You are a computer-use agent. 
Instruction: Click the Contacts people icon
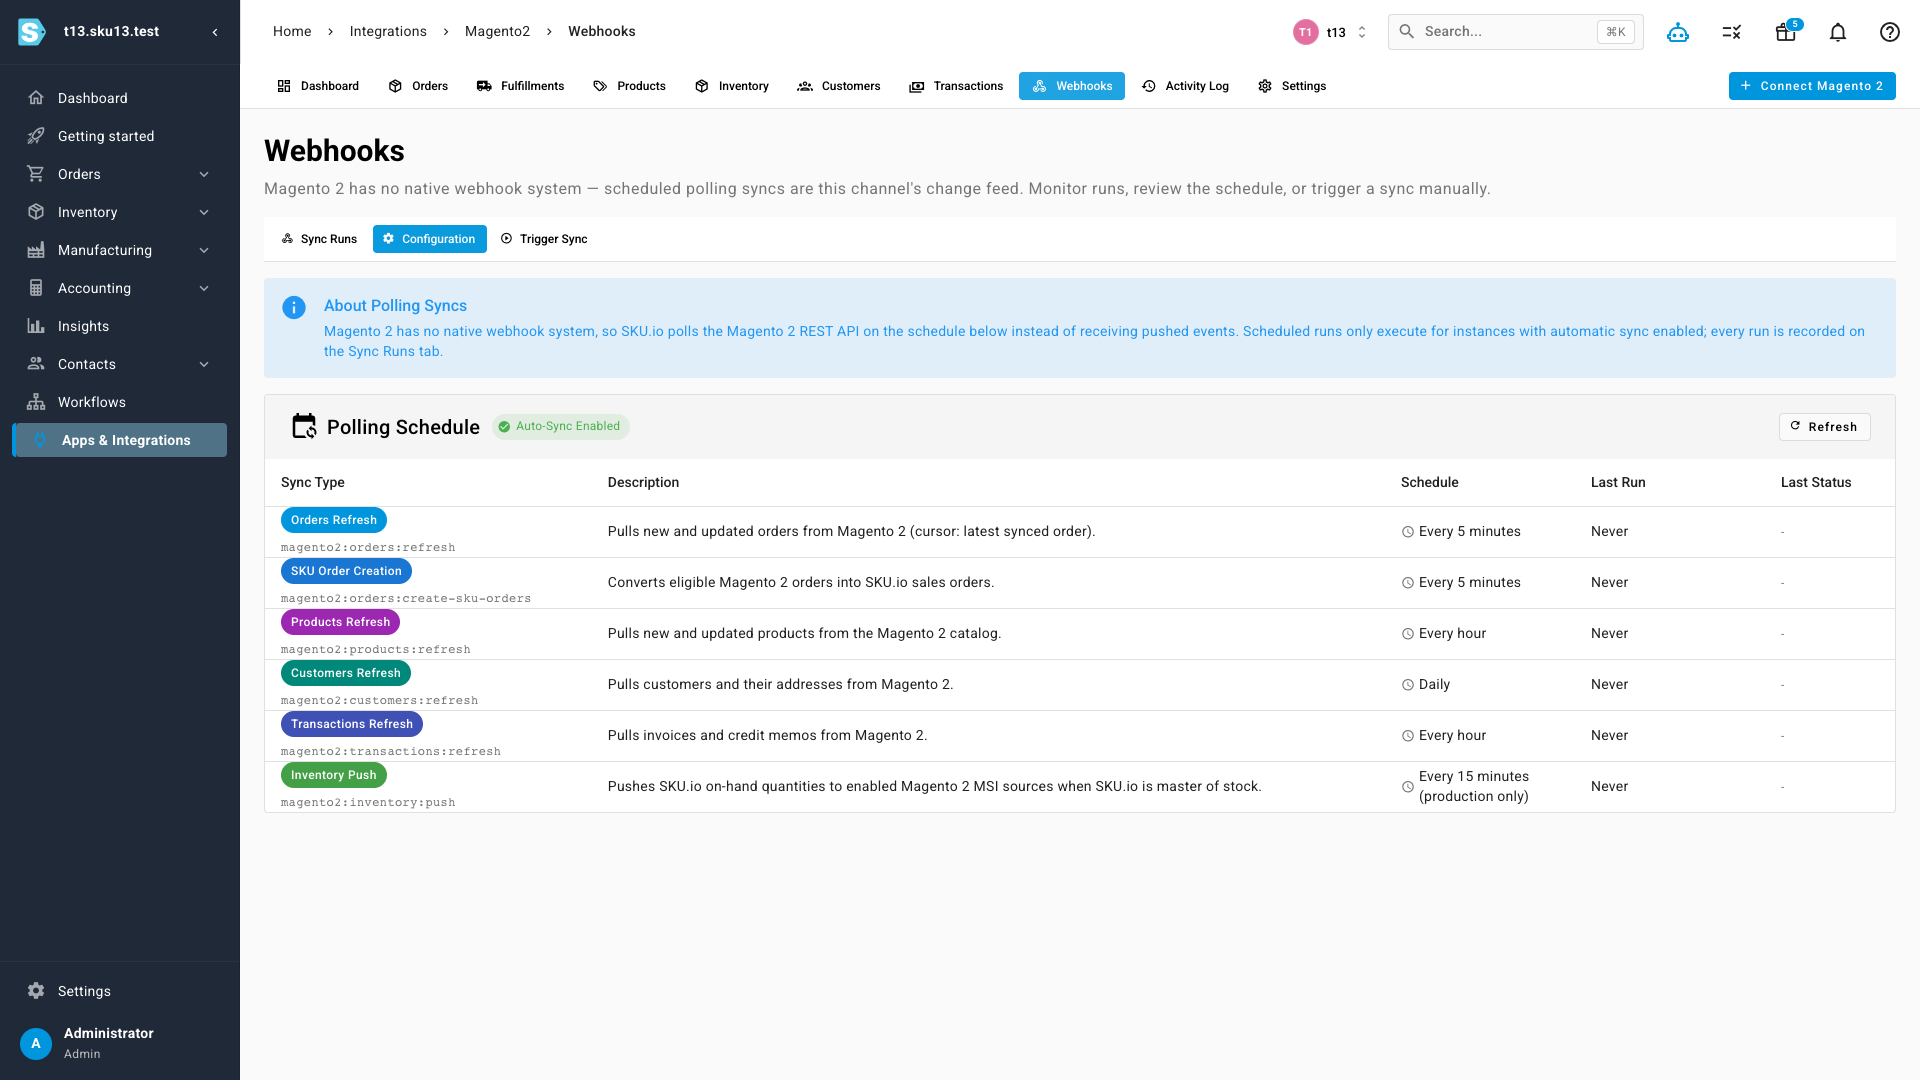[36, 364]
